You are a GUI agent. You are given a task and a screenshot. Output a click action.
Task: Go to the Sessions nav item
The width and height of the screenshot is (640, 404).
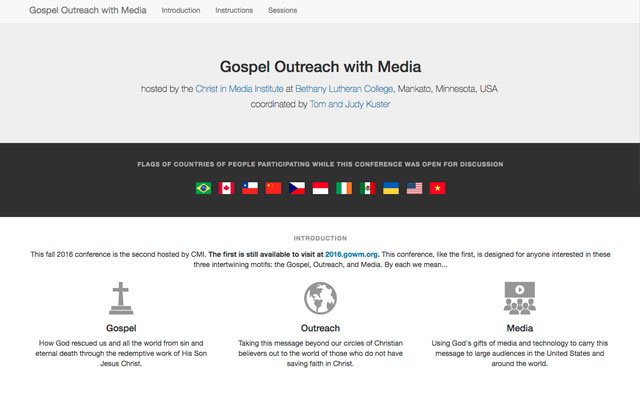tap(282, 11)
